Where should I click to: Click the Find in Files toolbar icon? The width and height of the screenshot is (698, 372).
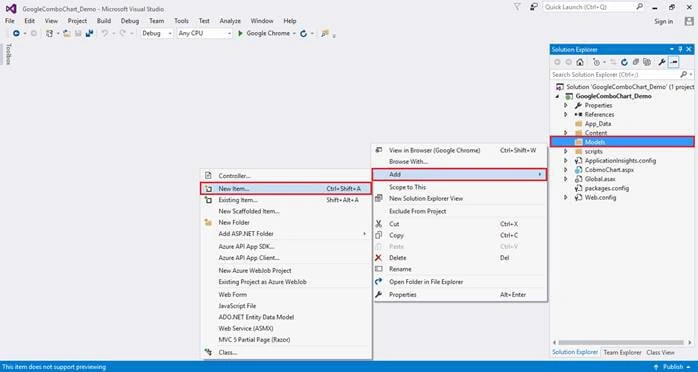(x=325, y=33)
